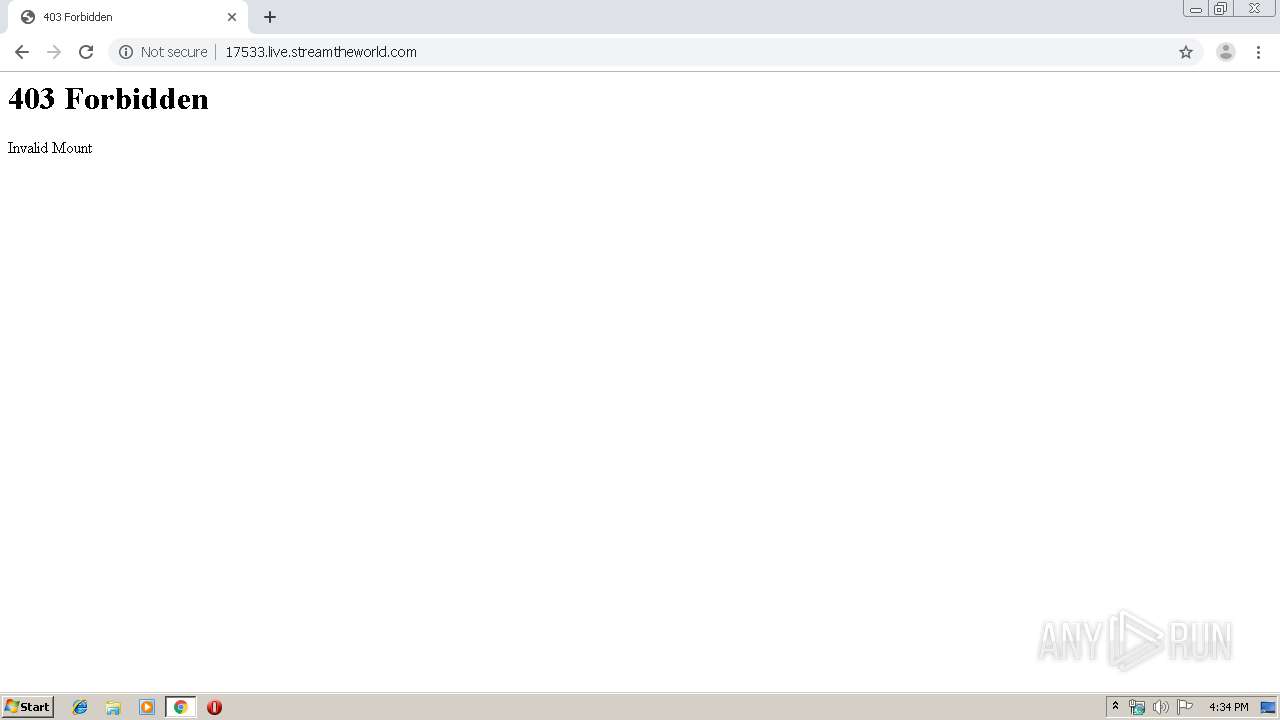
Task: Click the Show desktop button
Action: [x=1268, y=707]
